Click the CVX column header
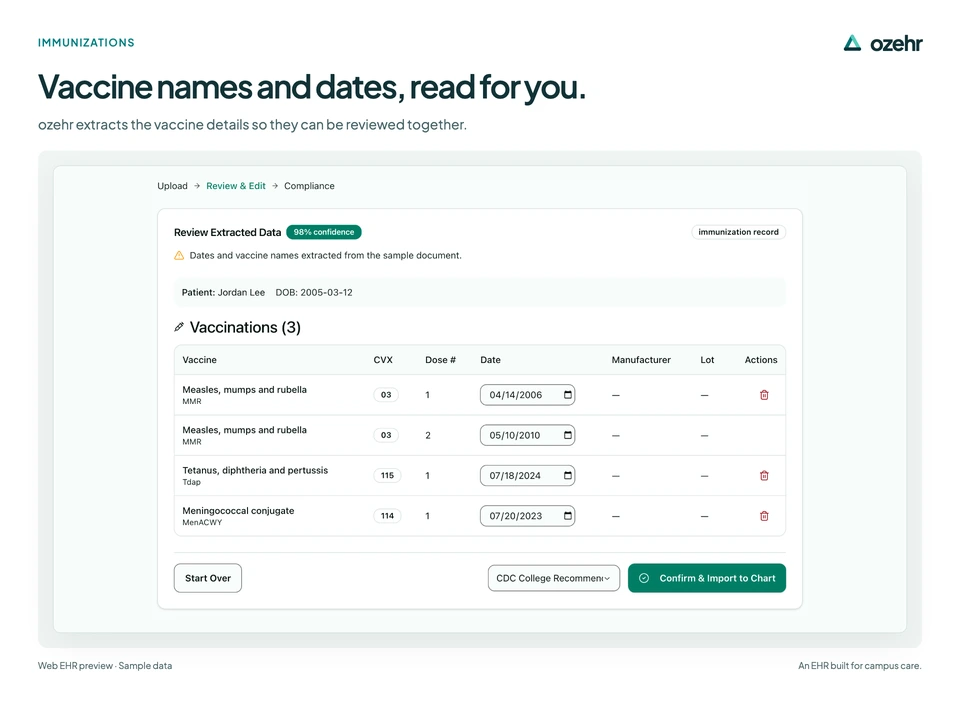The height and width of the screenshot is (720, 960). [x=383, y=360]
